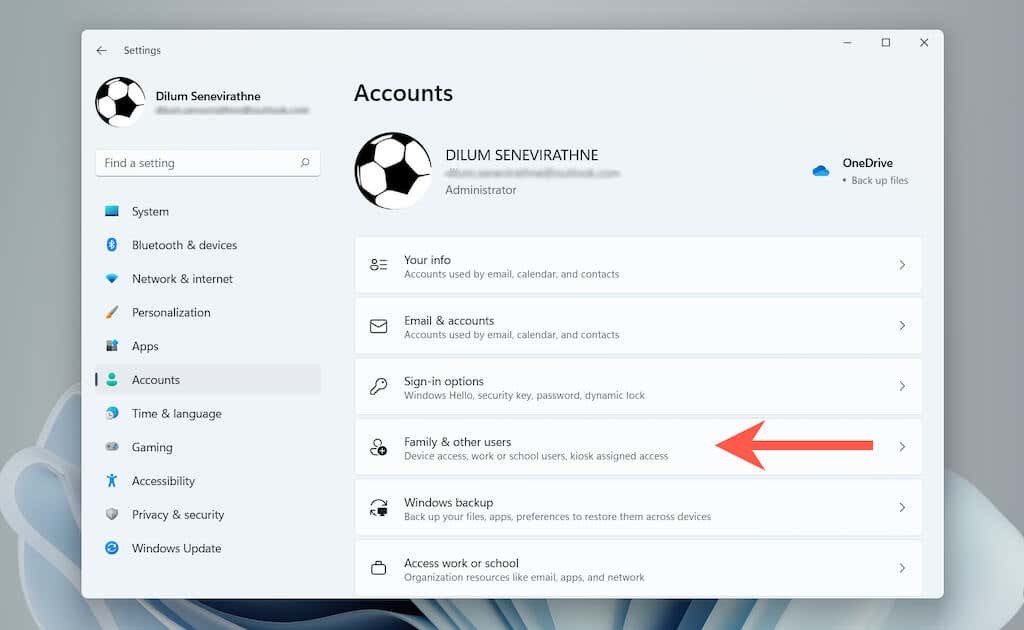Screen dimensions: 1024x630
Task: Expand Windows backup chevron arrow
Action: pos(902,507)
